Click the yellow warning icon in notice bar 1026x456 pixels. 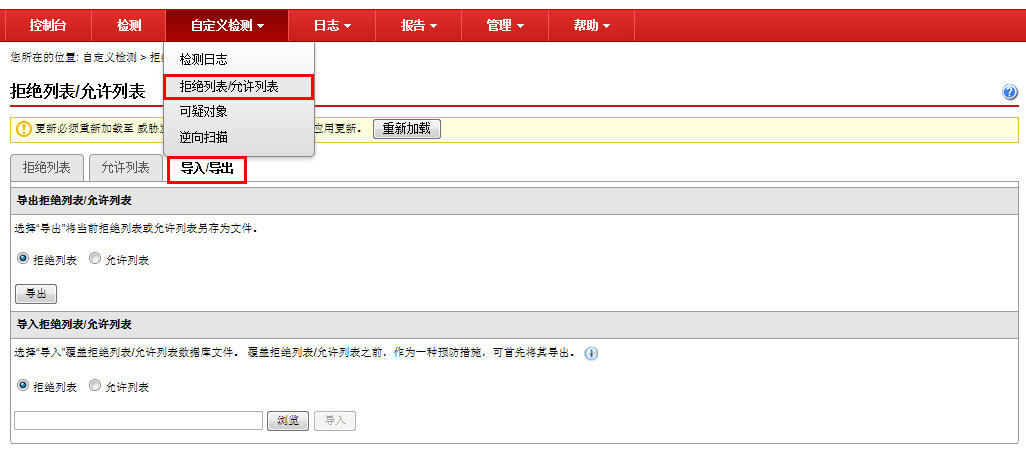24,129
